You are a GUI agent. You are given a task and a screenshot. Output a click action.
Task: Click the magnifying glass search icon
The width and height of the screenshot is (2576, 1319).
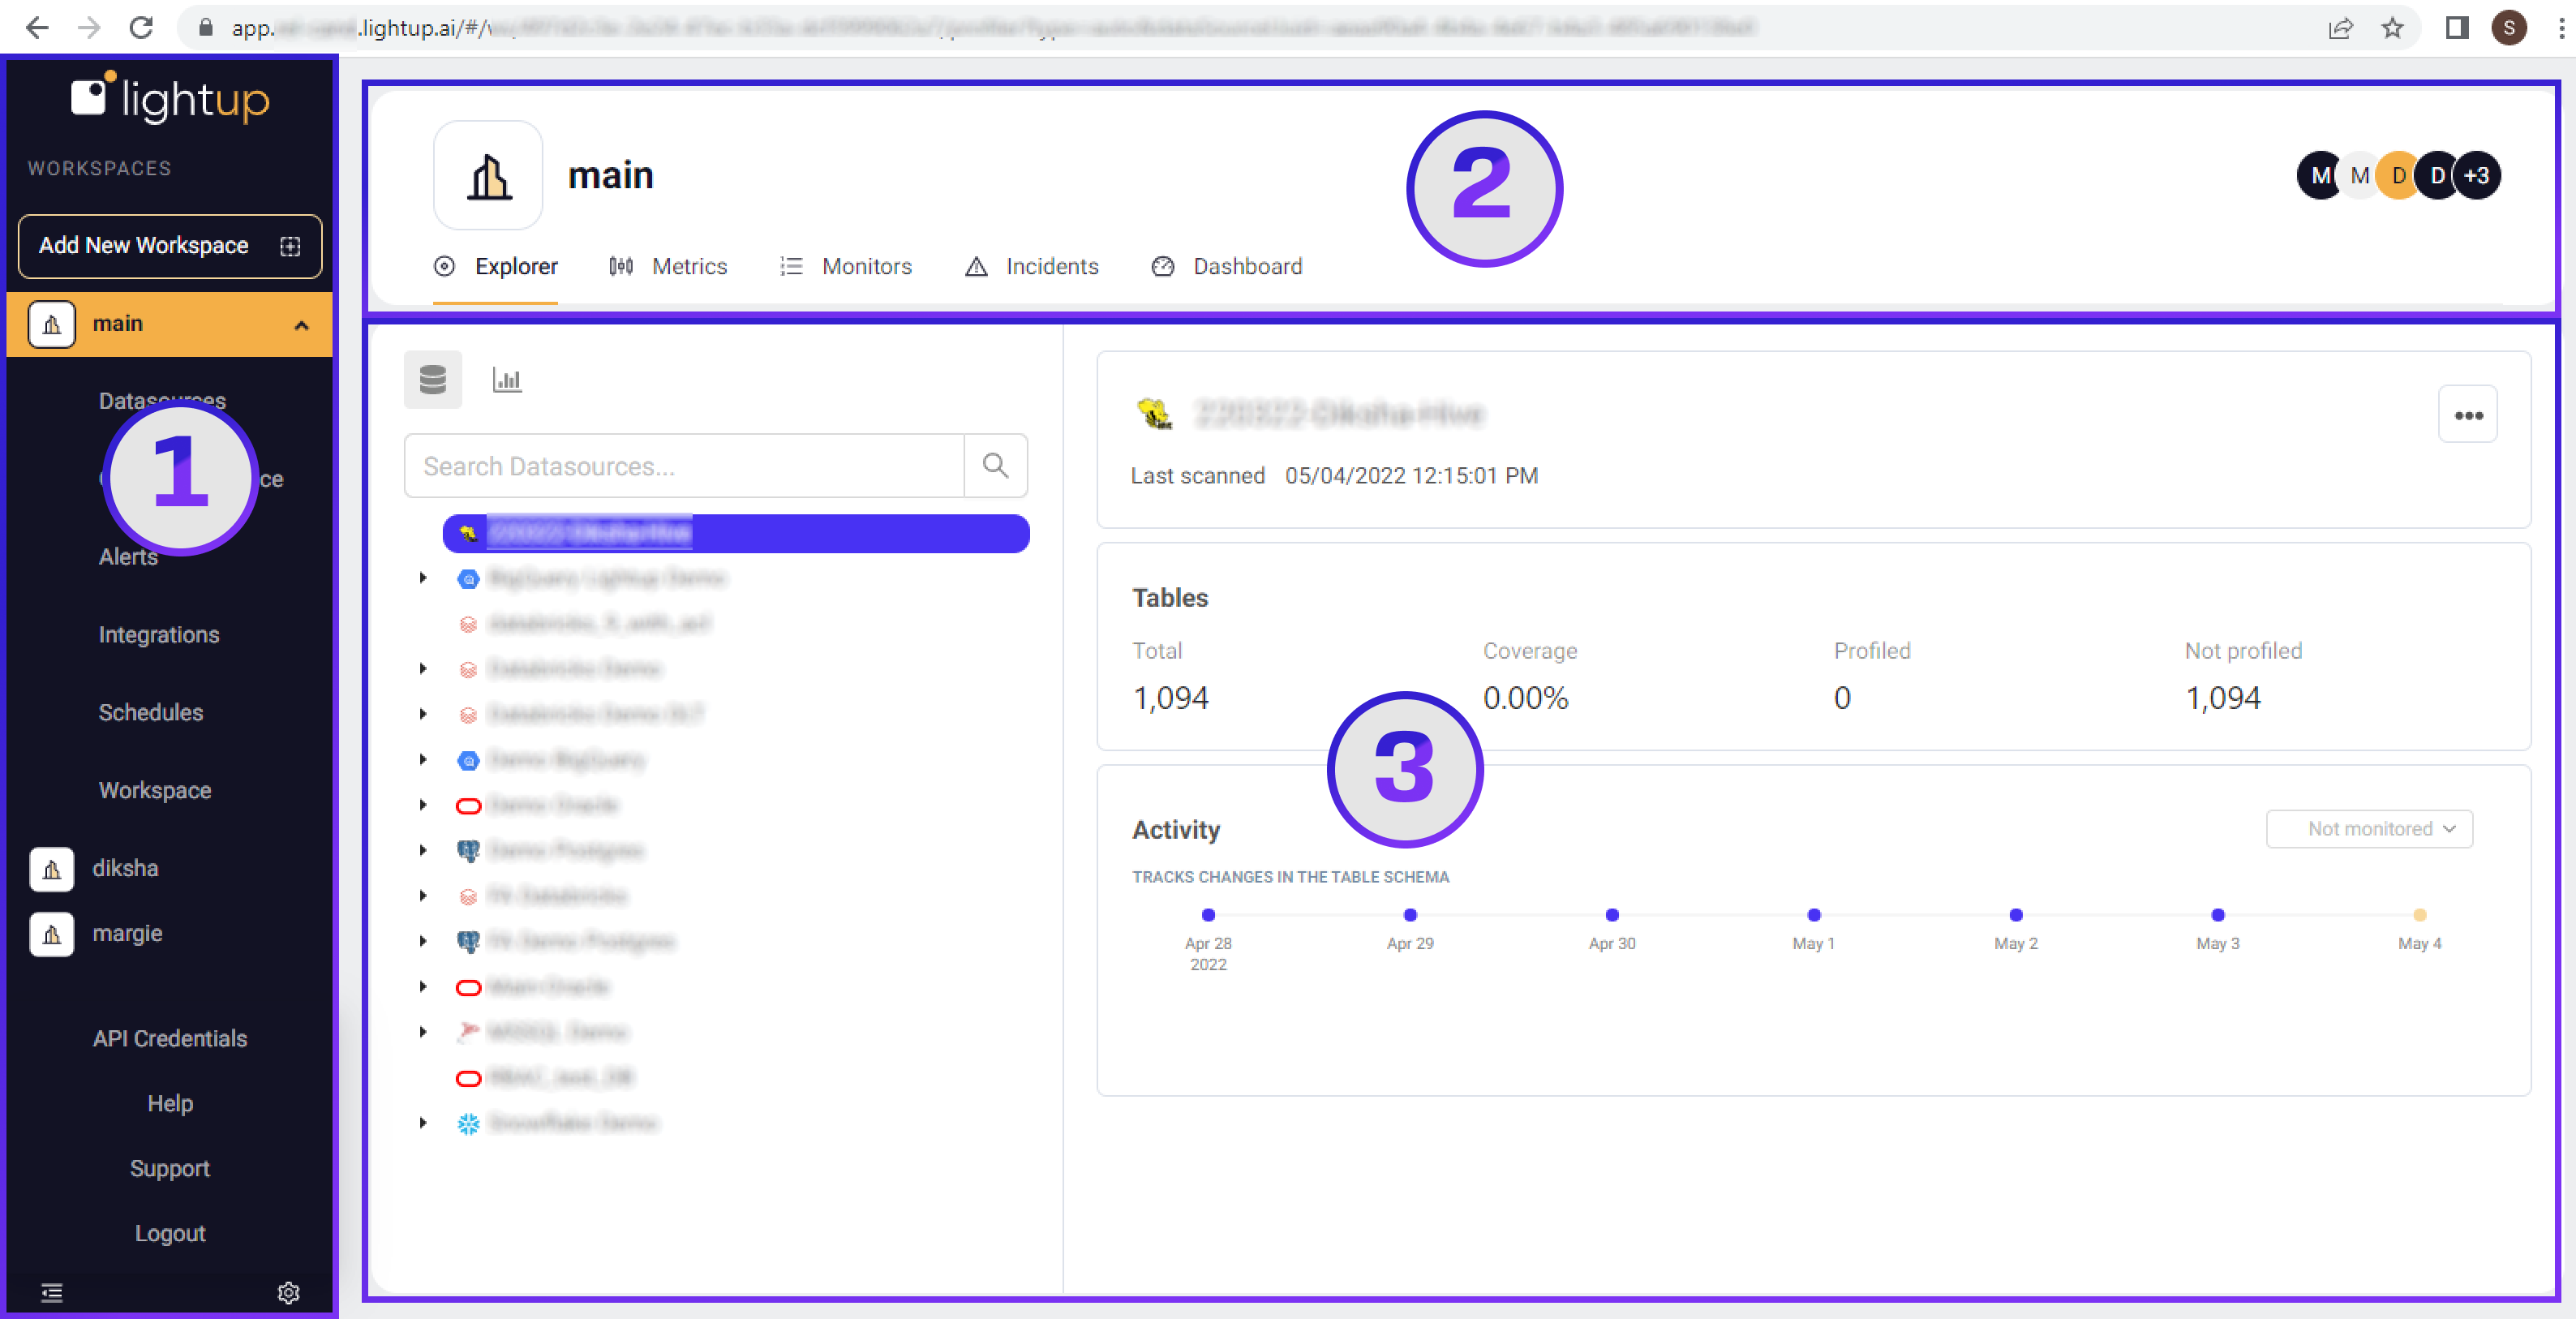click(x=994, y=465)
